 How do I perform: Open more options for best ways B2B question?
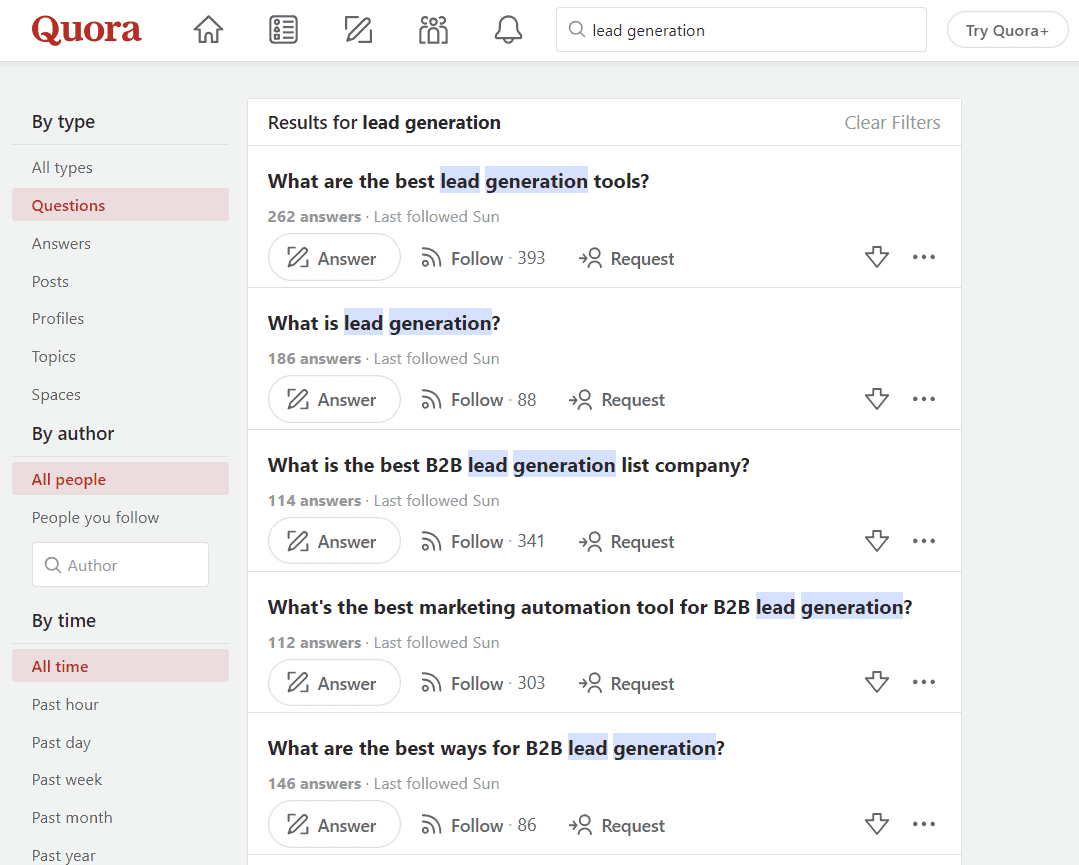923,824
